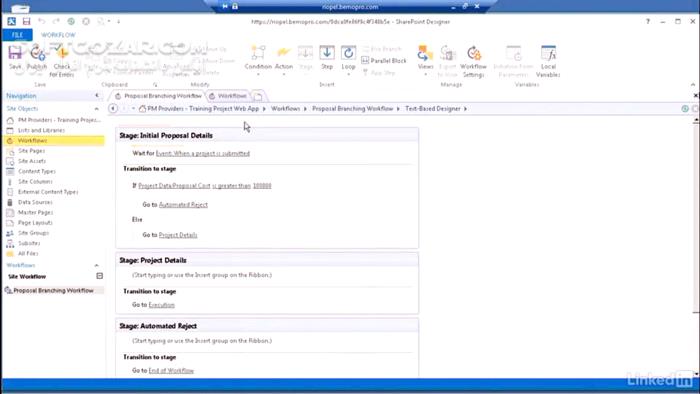Click the Publish workflow icon

click(37, 58)
